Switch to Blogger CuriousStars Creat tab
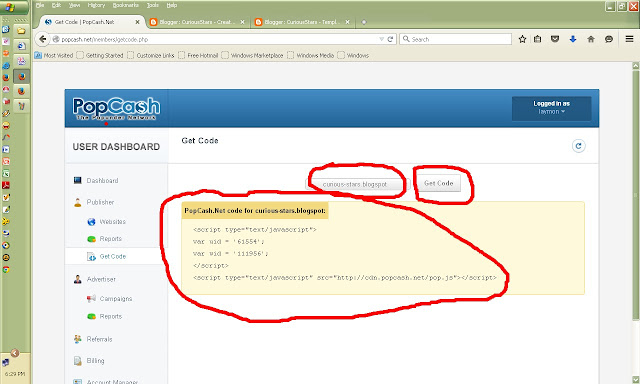 (x=197, y=22)
